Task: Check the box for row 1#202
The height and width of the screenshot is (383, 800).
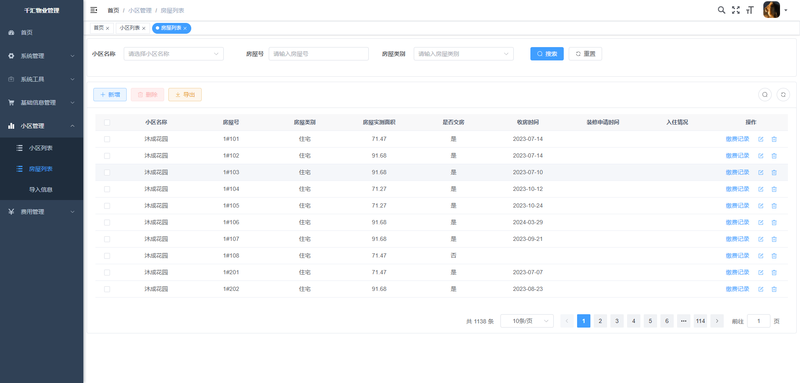Action: (107, 289)
